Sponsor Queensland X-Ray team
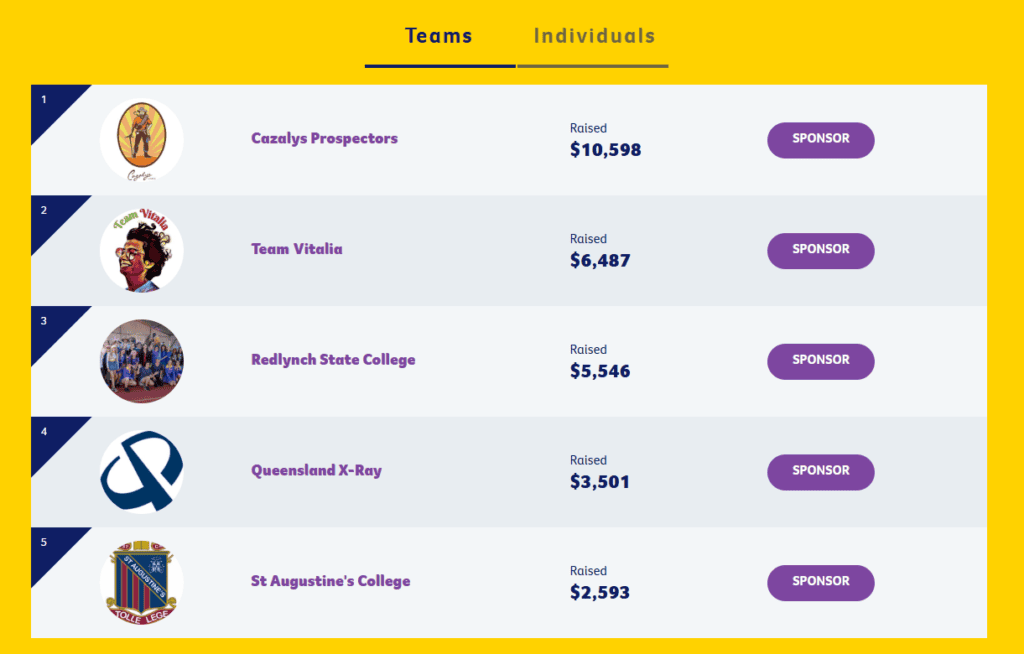The width and height of the screenshot is (1024, 654). pyautogui.click(x=821, y=472)
